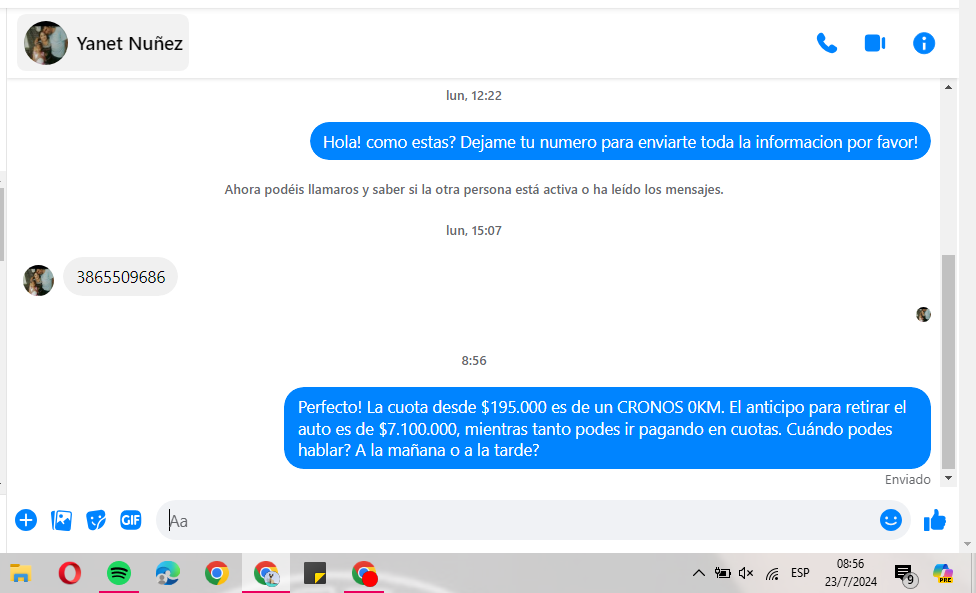976x593 pixels.
Task: Click the small seen-receipt avatar on the right
Action: [923, 314]
